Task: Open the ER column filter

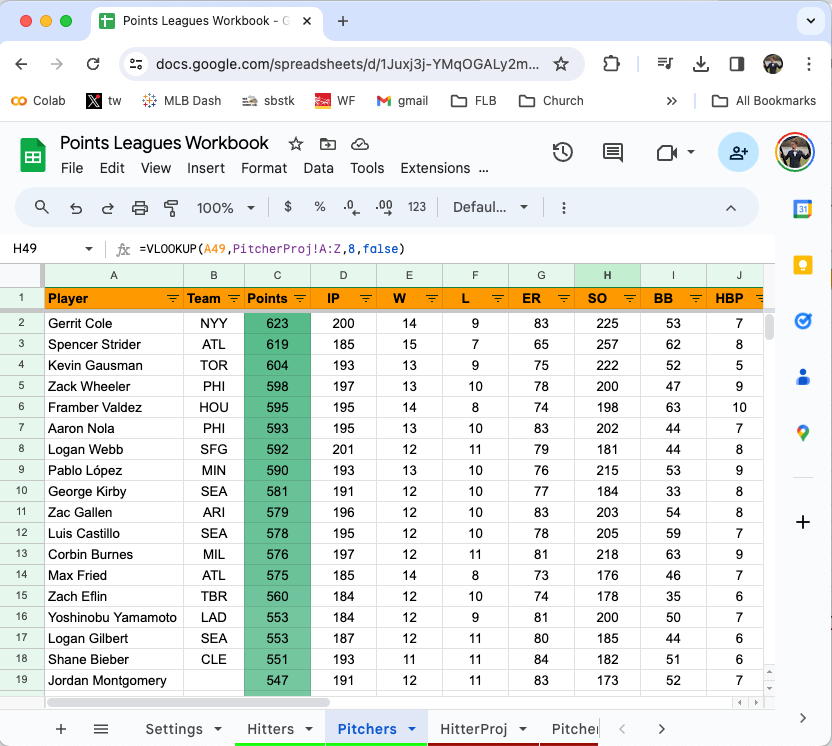Action: 564,299
